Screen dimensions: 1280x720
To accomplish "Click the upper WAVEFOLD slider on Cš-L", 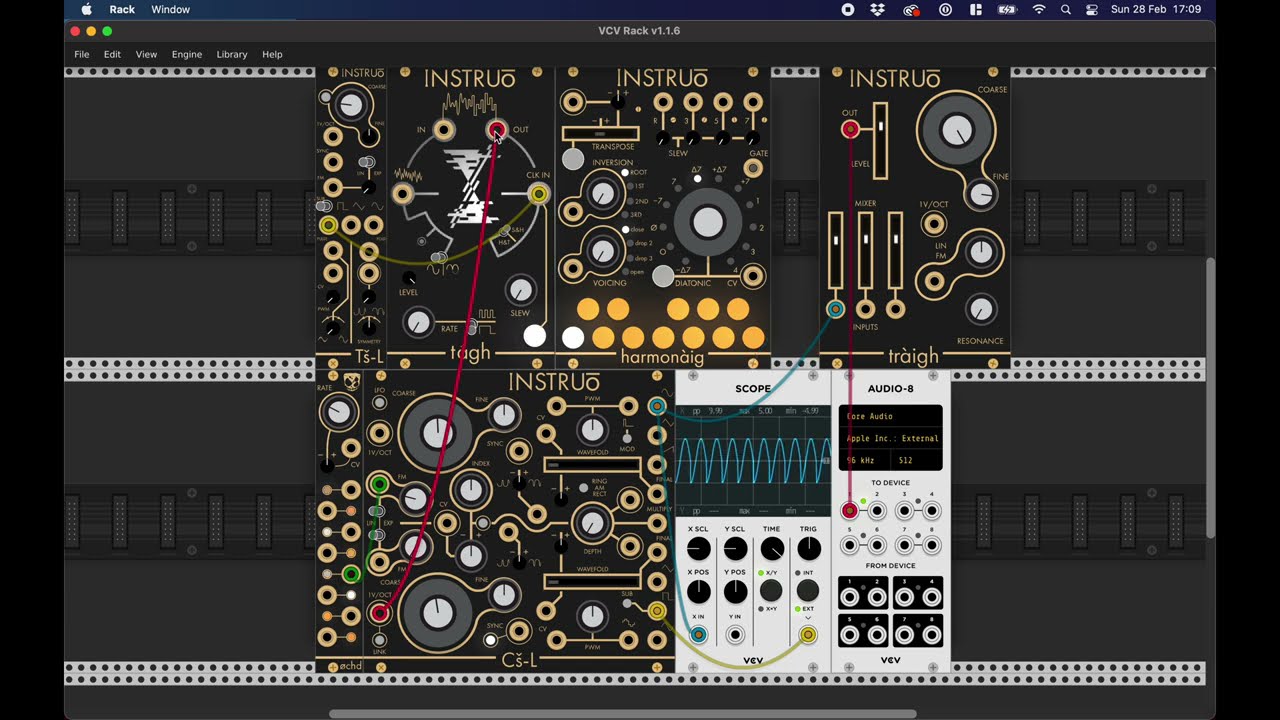I will [592, 465].
